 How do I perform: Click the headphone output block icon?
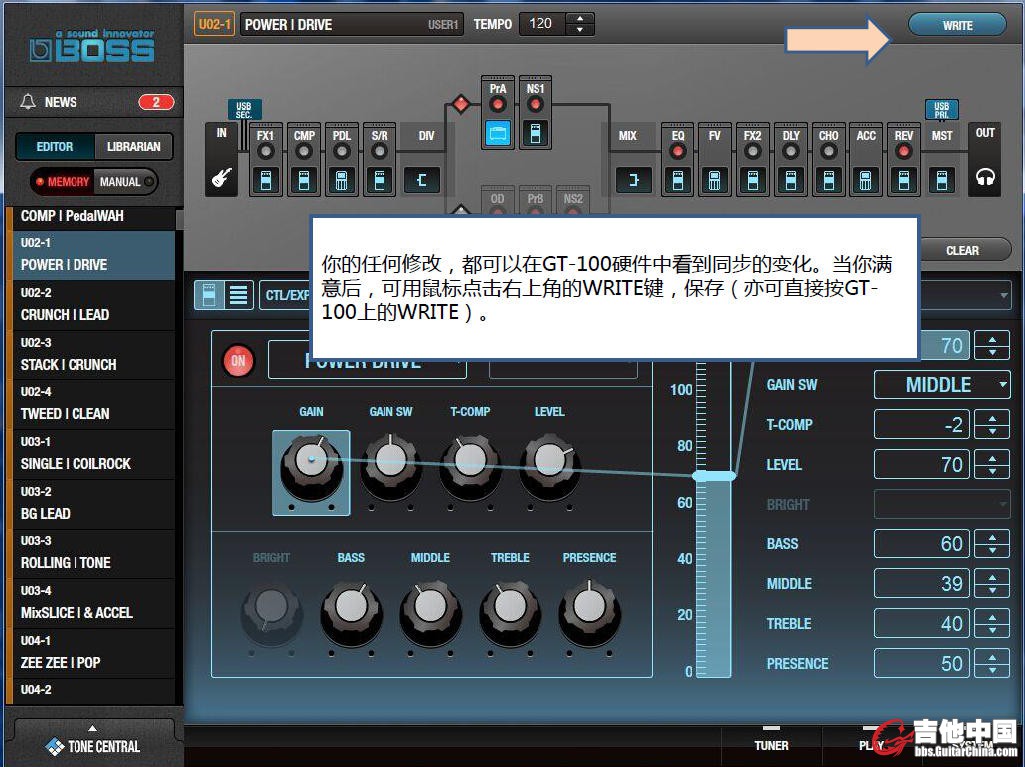tap(985, 179)
